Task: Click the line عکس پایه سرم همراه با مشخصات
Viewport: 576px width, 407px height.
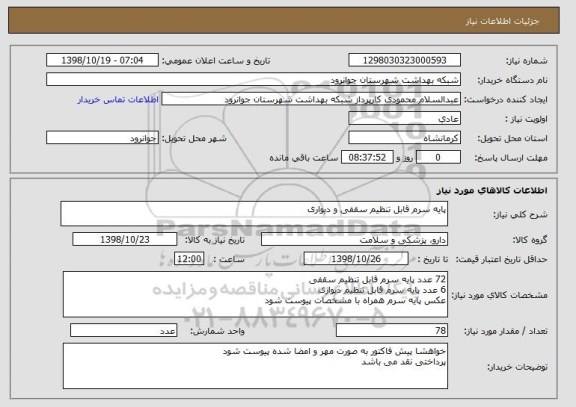Action: [355, 300]
